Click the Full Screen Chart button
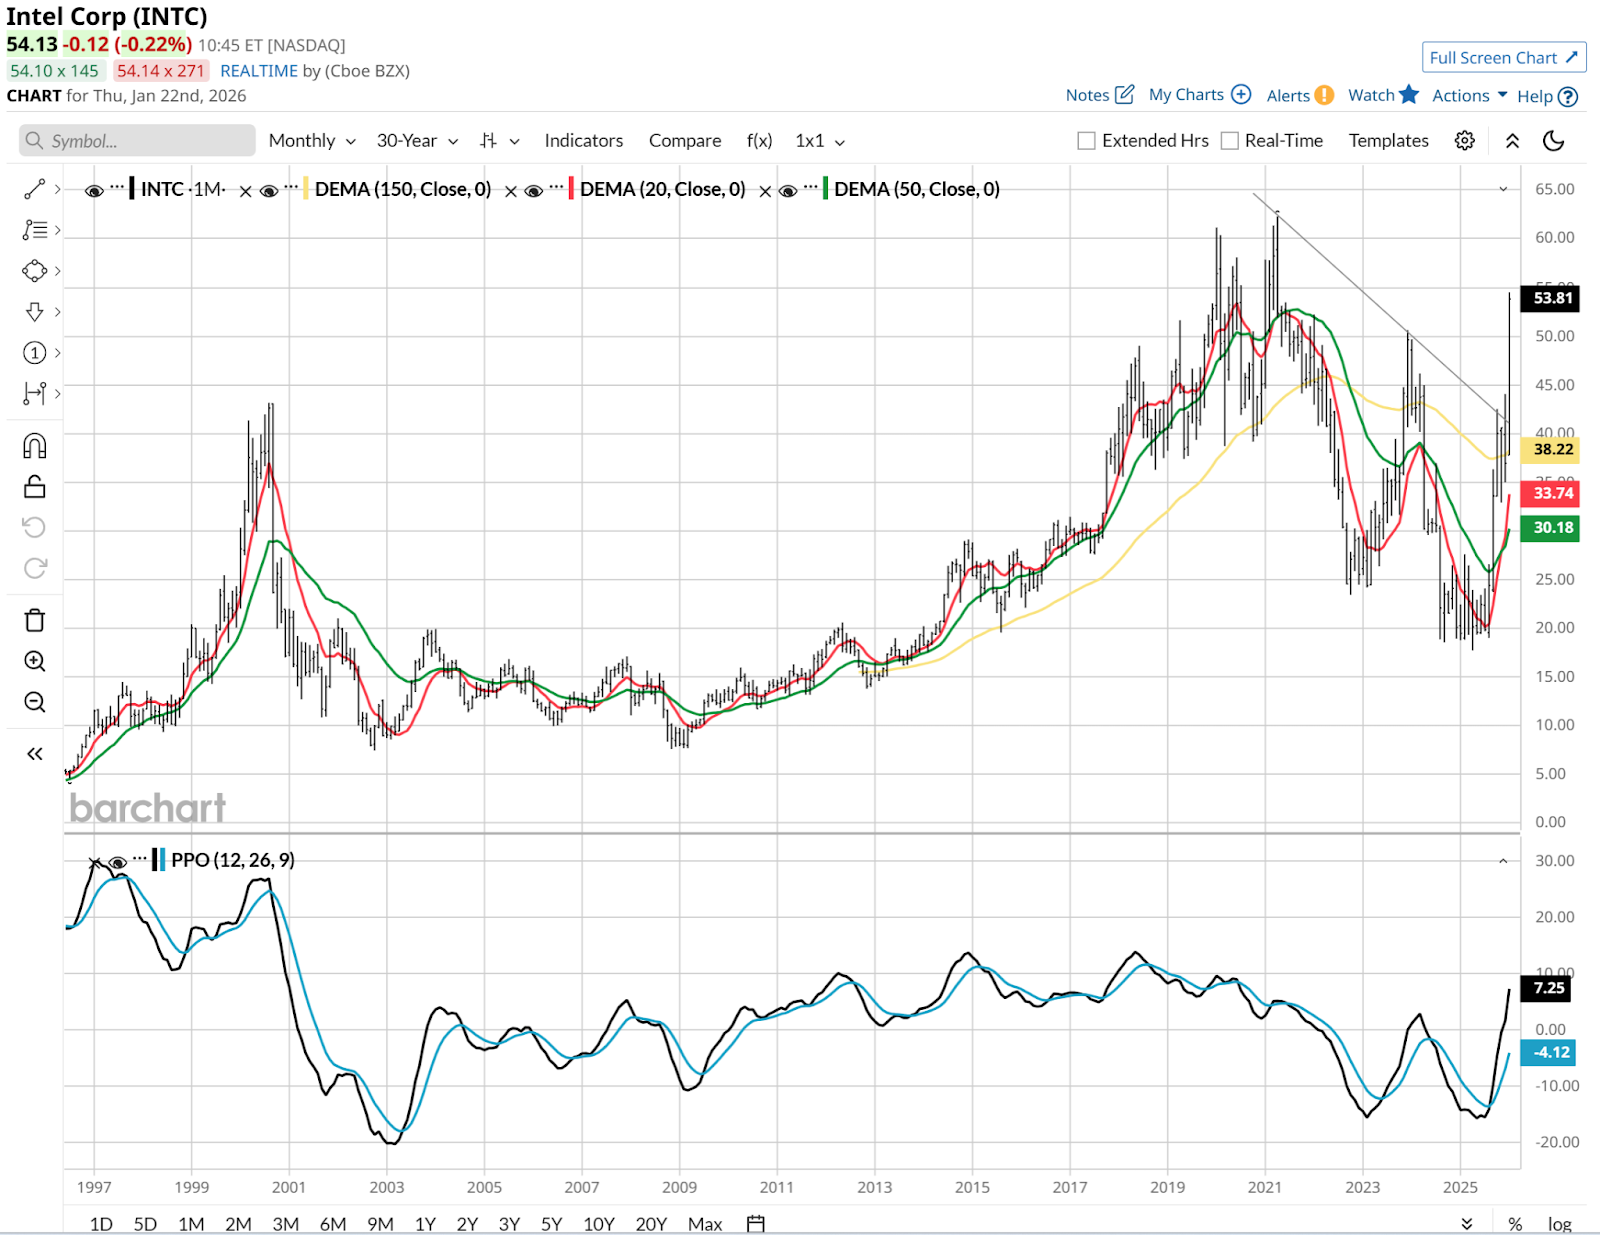The width and height of the screenshot is (1600, 1235). coord(1503,58)
